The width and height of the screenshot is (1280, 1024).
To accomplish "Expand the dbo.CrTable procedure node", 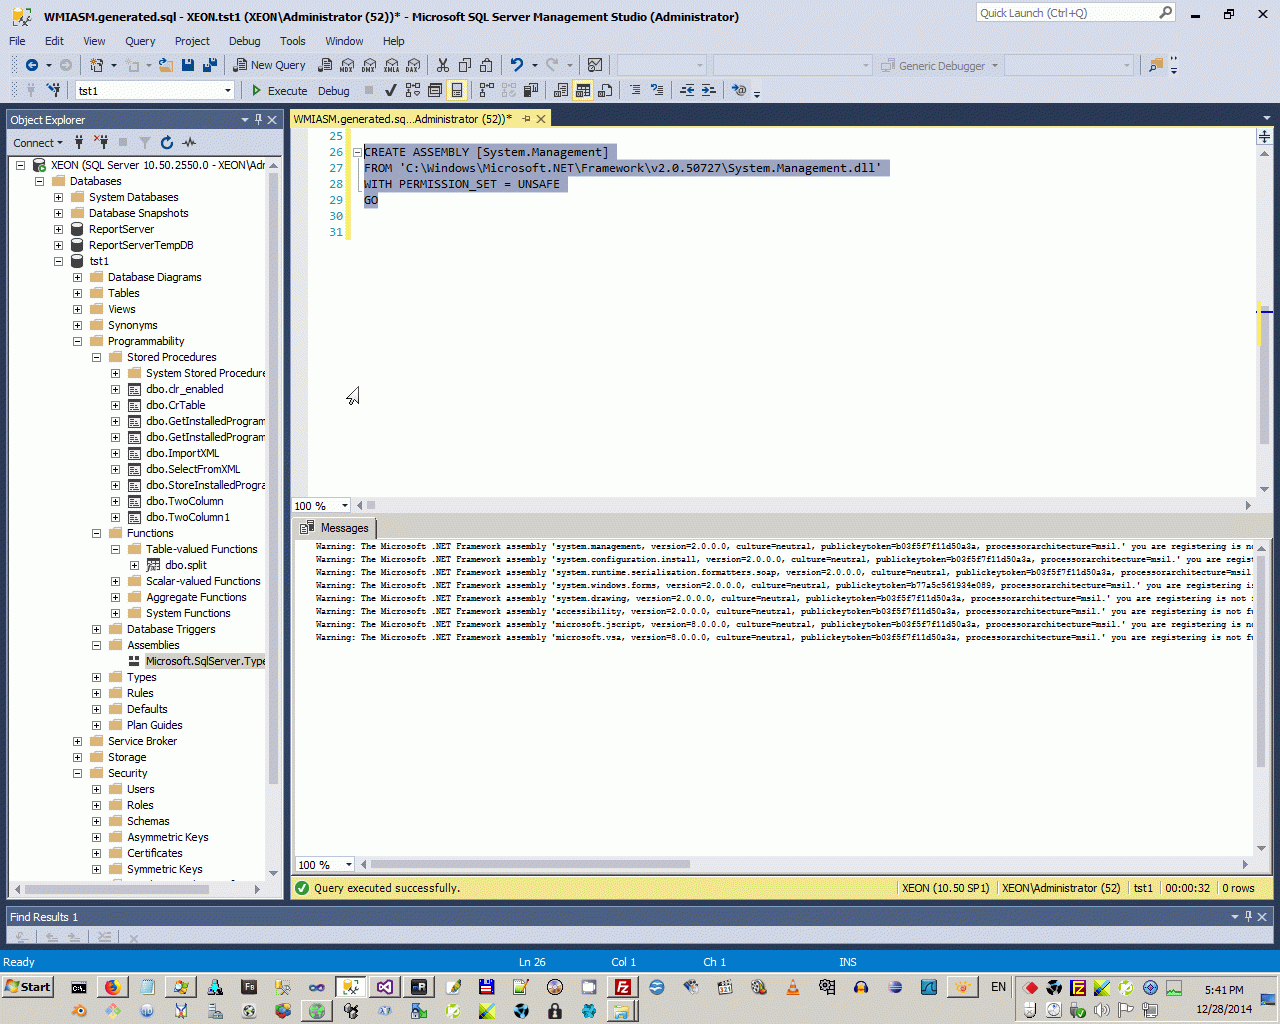I will coord(116,405).
